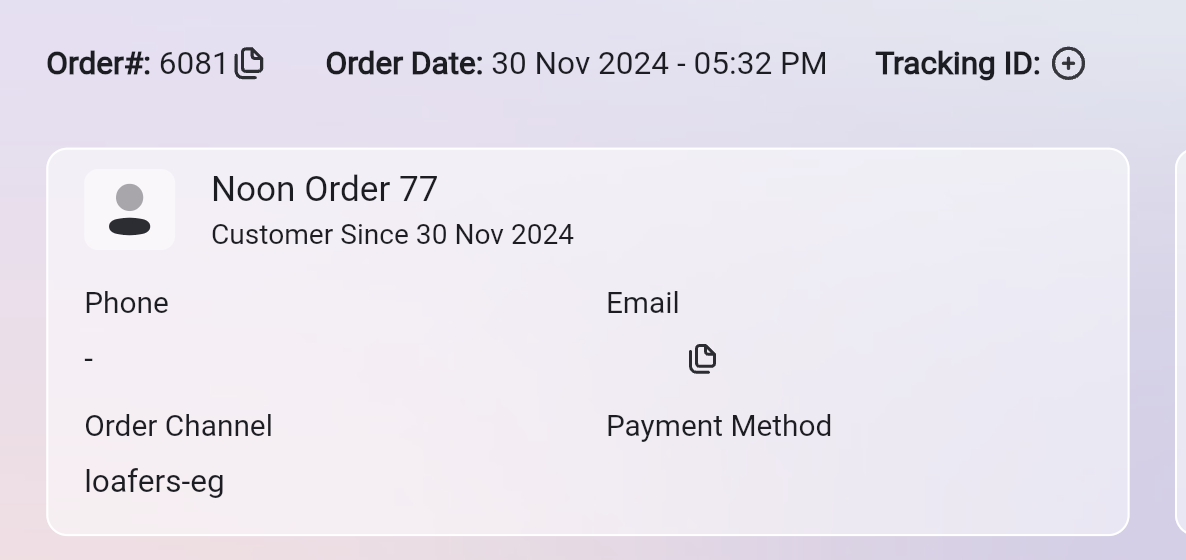The height and width of the screenshot is (560, 1186).
Task: Select the loafers-eg channel value
Action: click(154, 482)
